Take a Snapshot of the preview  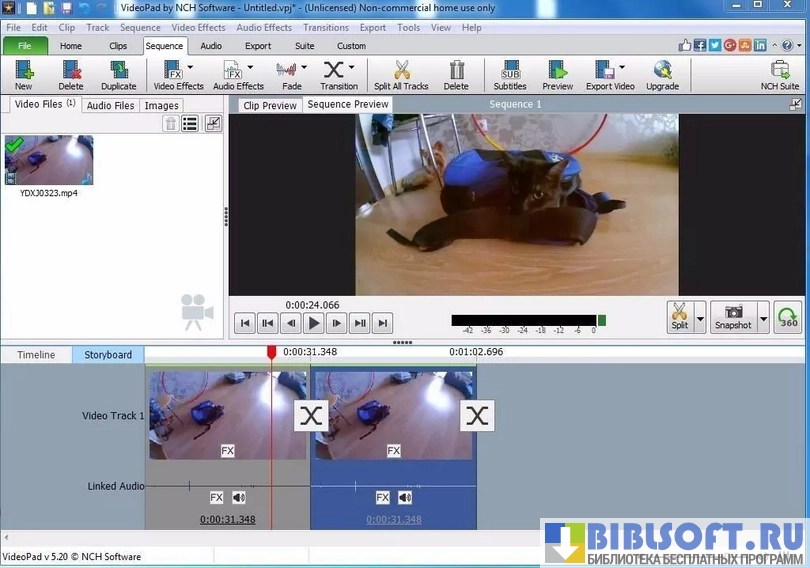pyautogui.click(x=733, y=317)
